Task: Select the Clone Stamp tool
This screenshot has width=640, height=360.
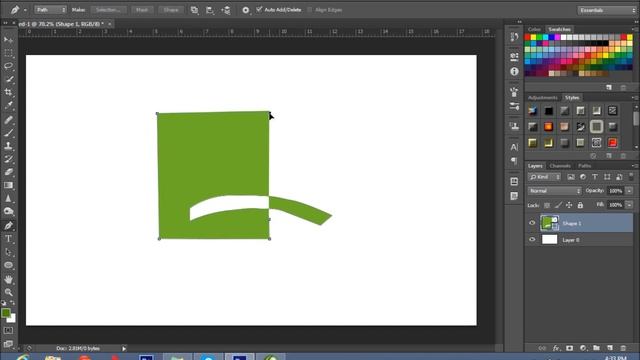Action: pos(8,146)
